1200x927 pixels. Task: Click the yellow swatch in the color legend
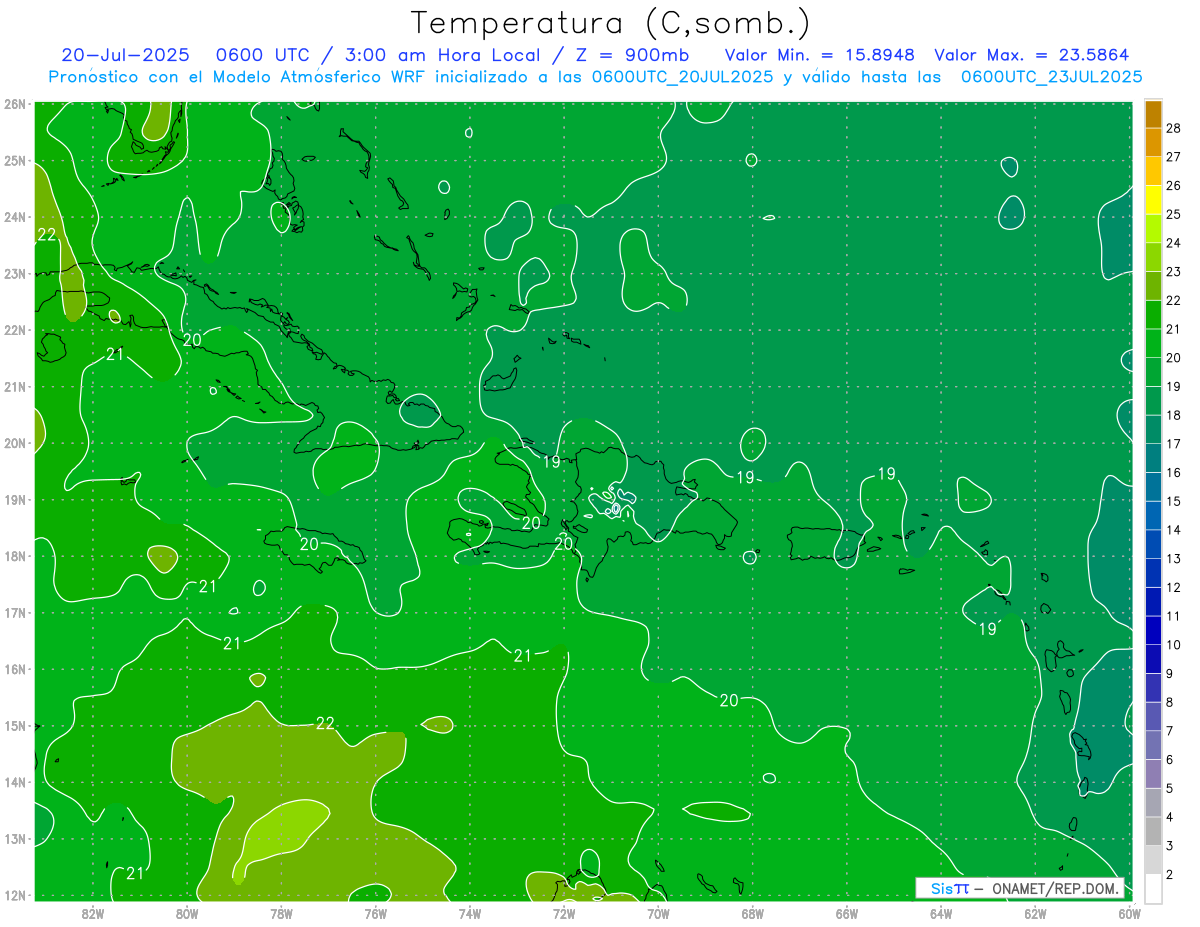pos(1153,200)
